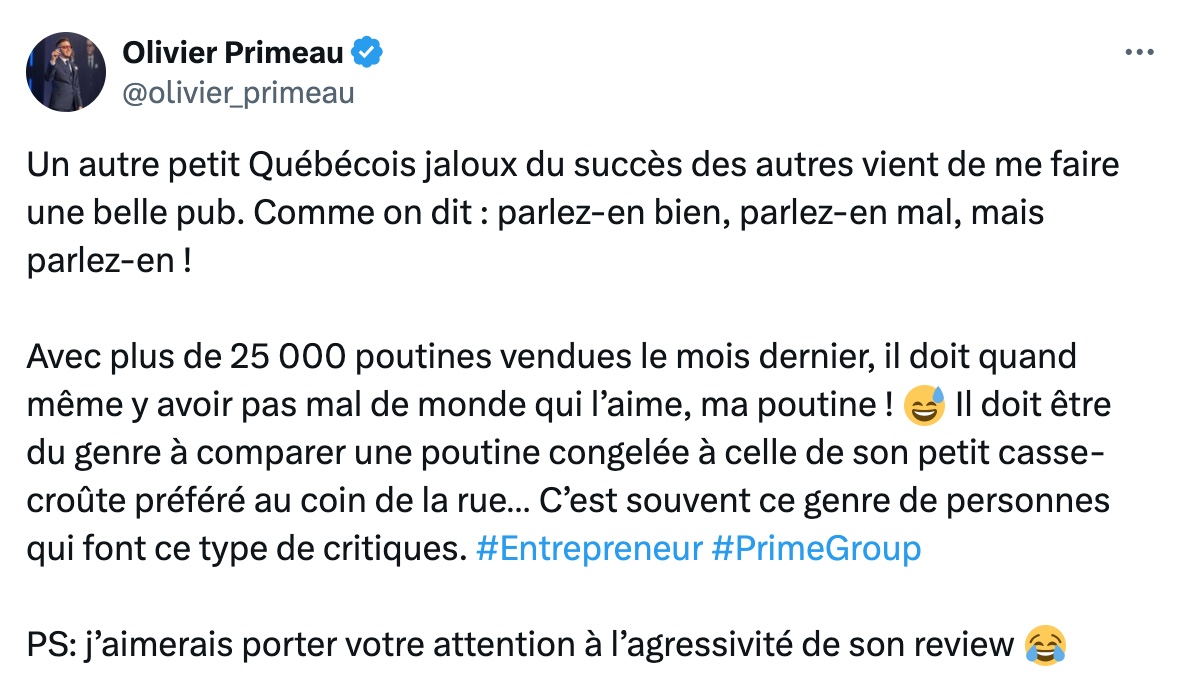This screenshot has width=1178, height=688.
Task: Click the line starting "du genre à comparer"
Action: point(566,453)
